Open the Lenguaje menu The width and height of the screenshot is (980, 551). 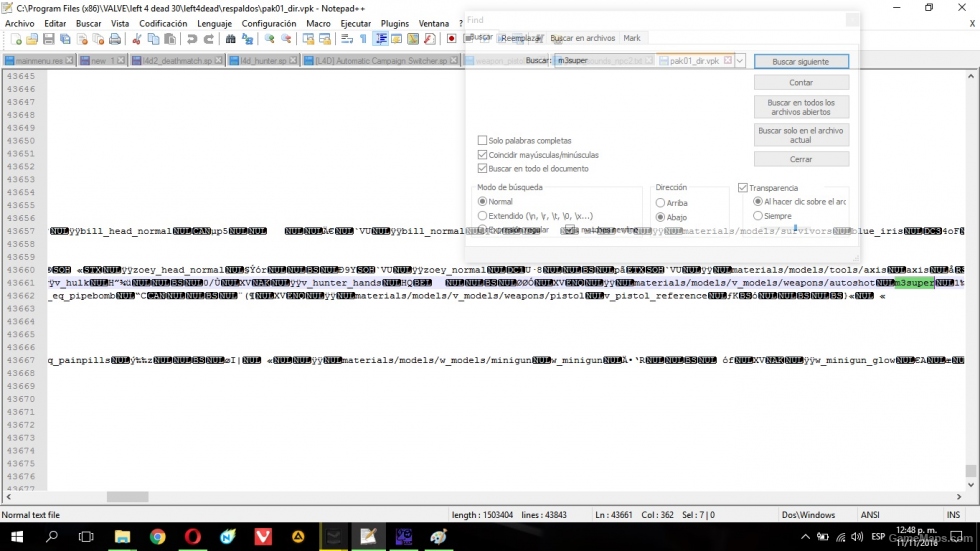(214, 23)
